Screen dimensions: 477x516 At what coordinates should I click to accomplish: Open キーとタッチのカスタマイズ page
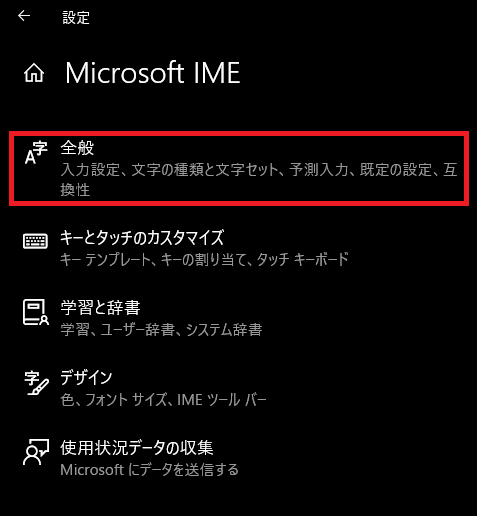pos(239,248)
